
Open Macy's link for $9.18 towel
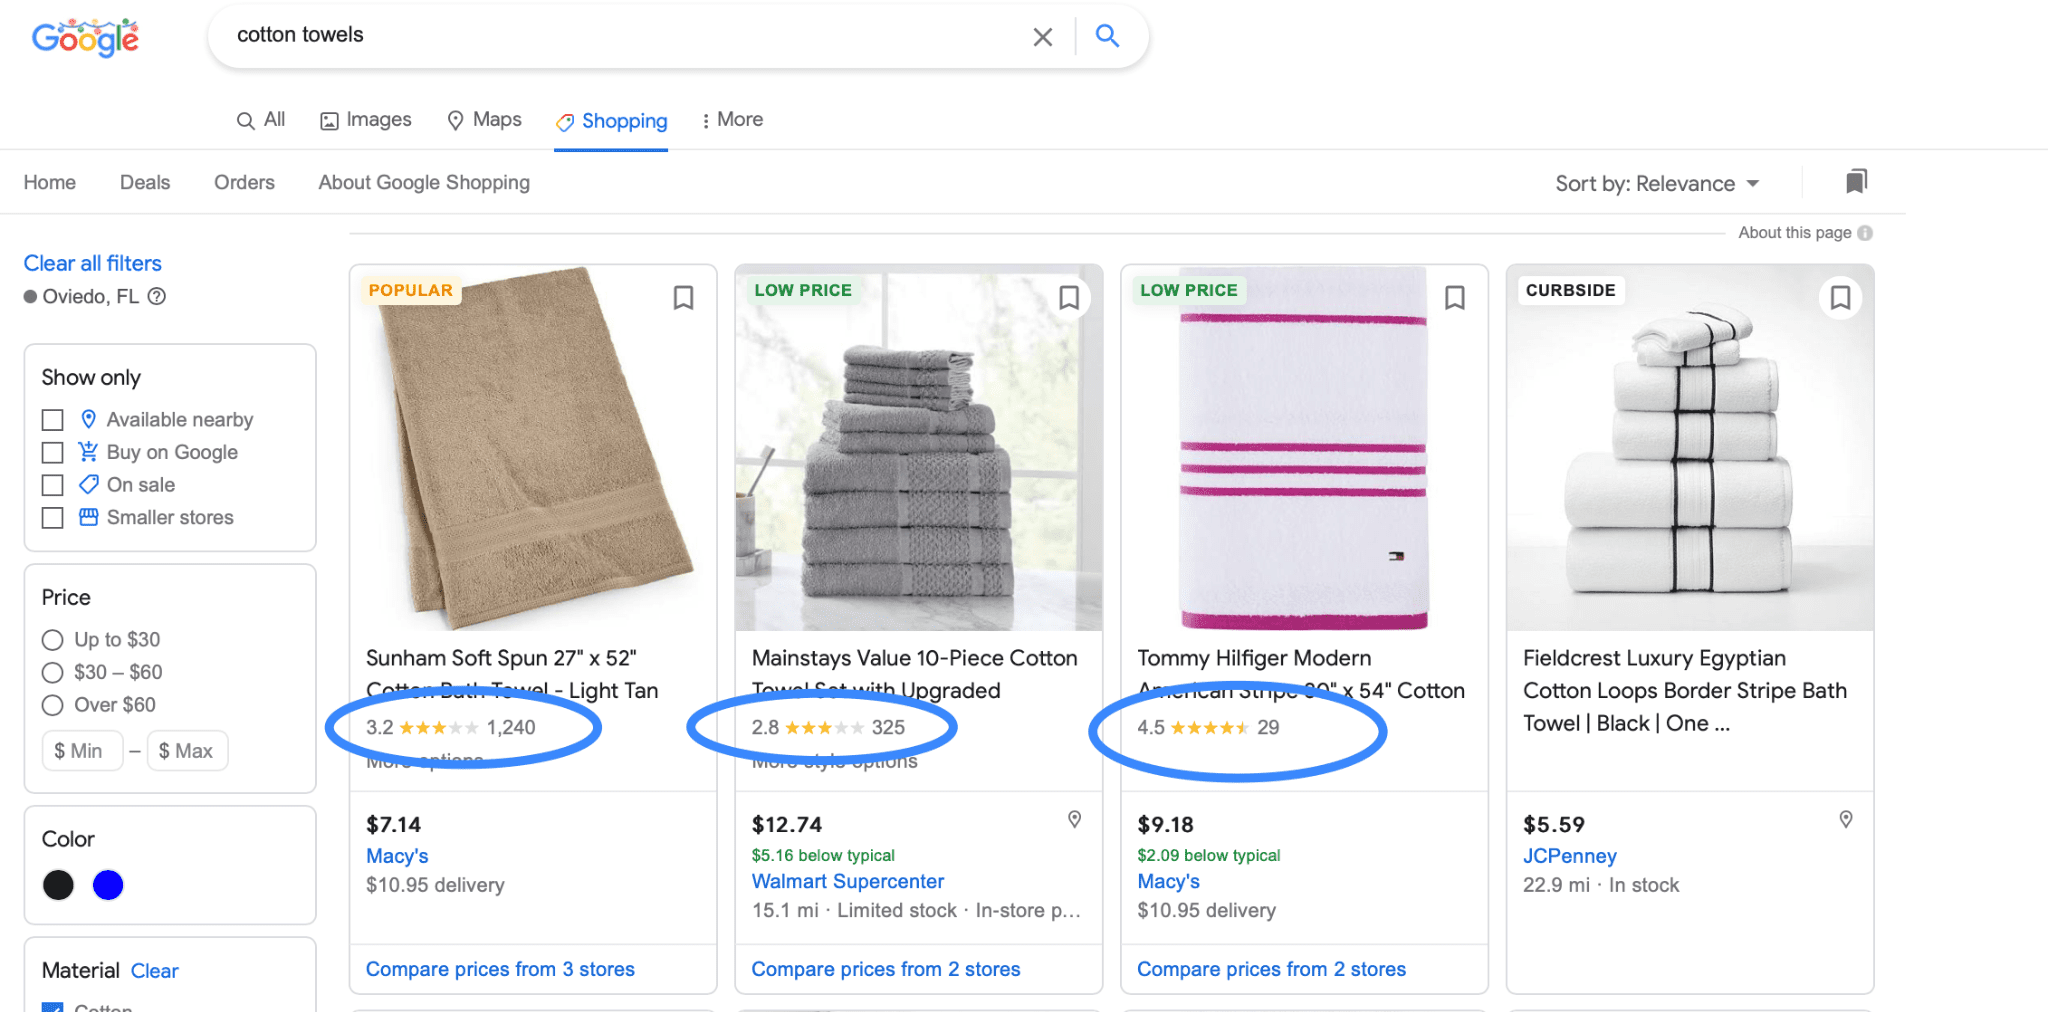pyautogui.click(x=1168, y=881)
